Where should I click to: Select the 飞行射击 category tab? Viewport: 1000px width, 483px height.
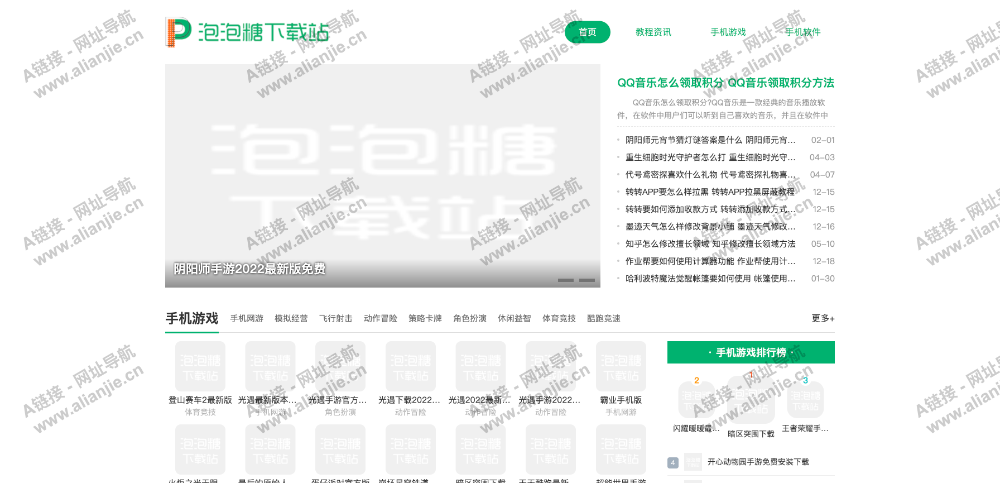coord(335,319)
